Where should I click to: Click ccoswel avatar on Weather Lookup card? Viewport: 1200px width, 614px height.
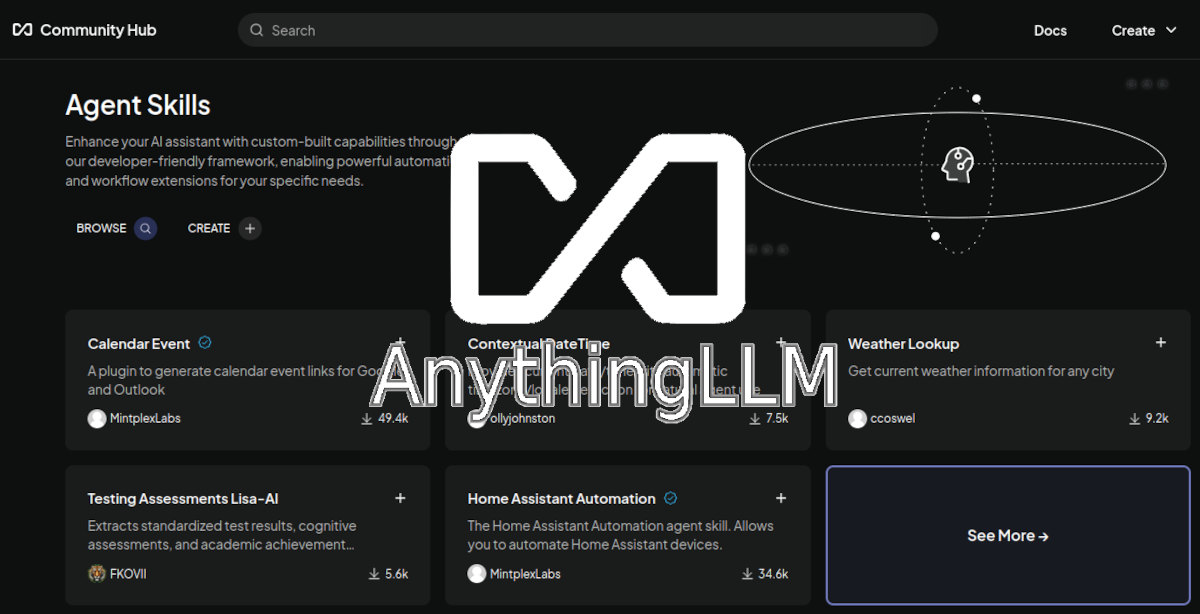tap(857, 418)
